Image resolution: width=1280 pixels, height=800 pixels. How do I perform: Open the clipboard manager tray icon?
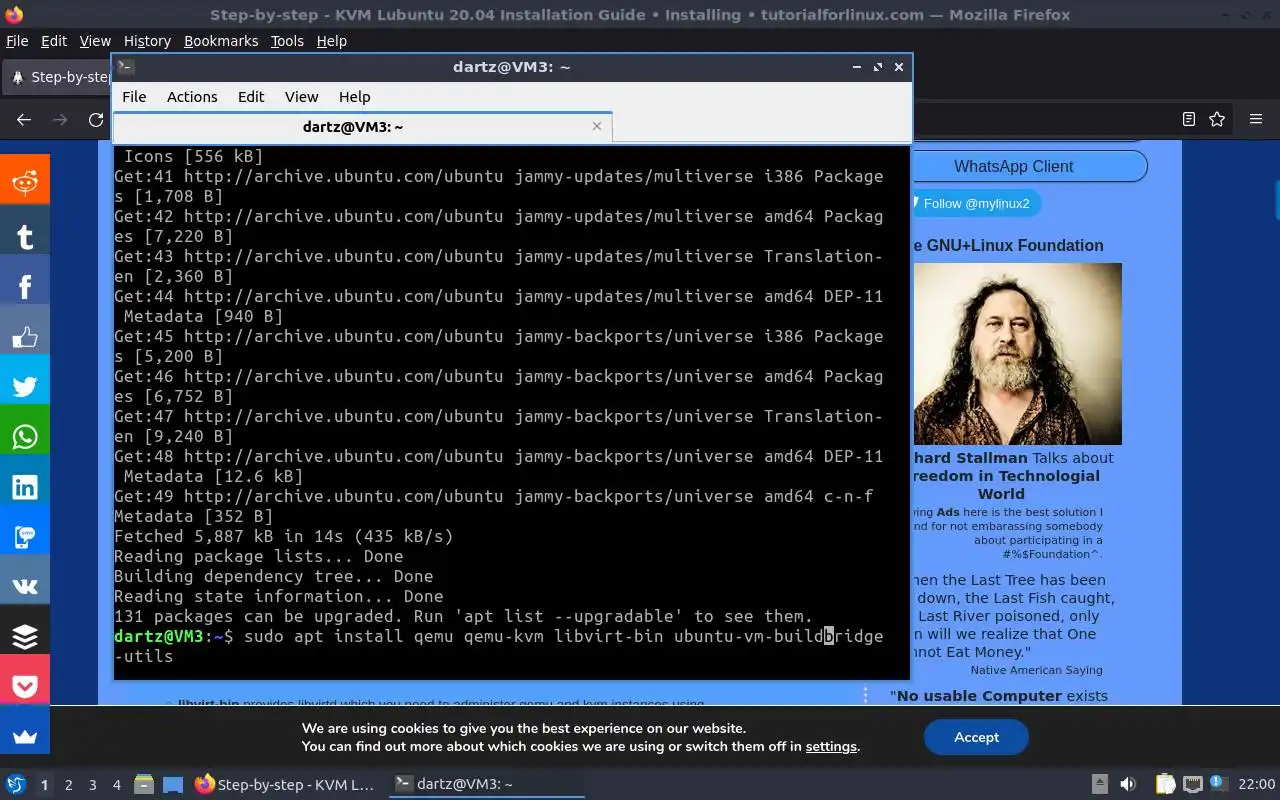(x=1166, y=784)
